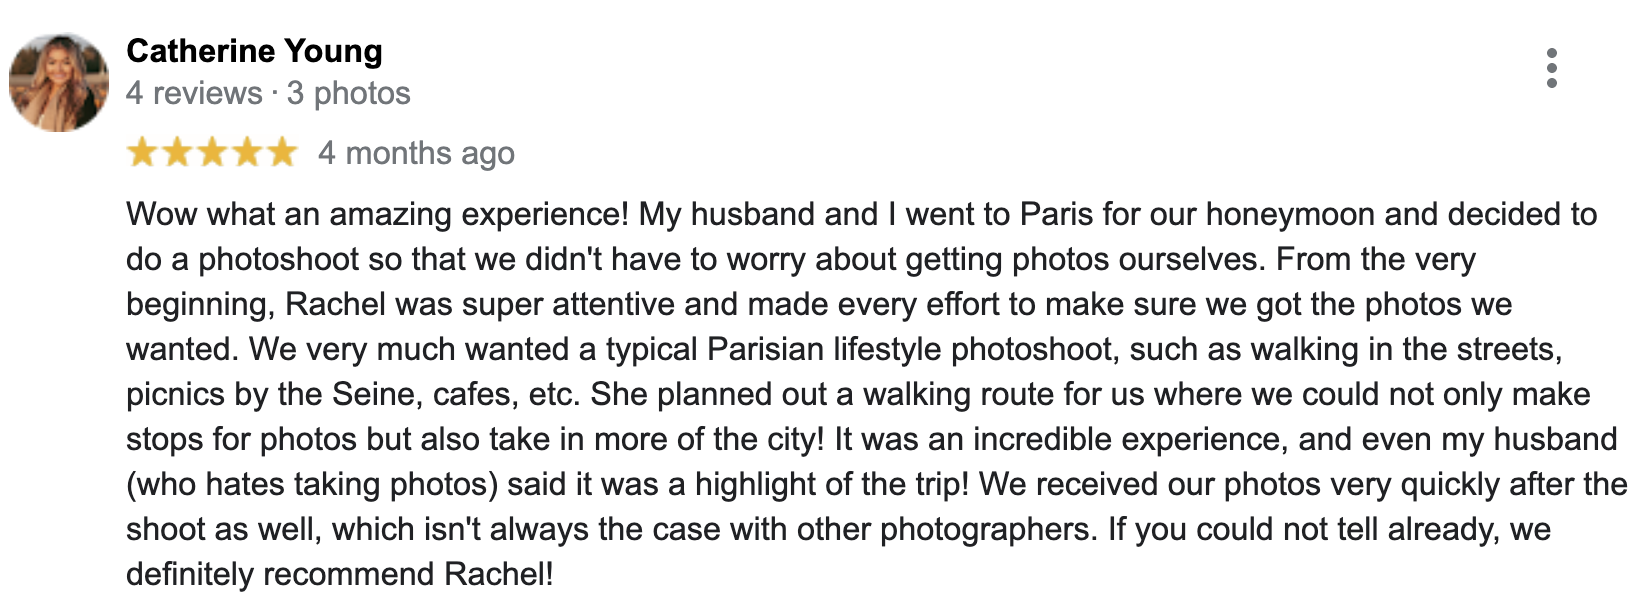1648x600 pixels.
Task: Click the "4 months ago" timestamp
Action: pyautogui.click(x=416, y=153)
